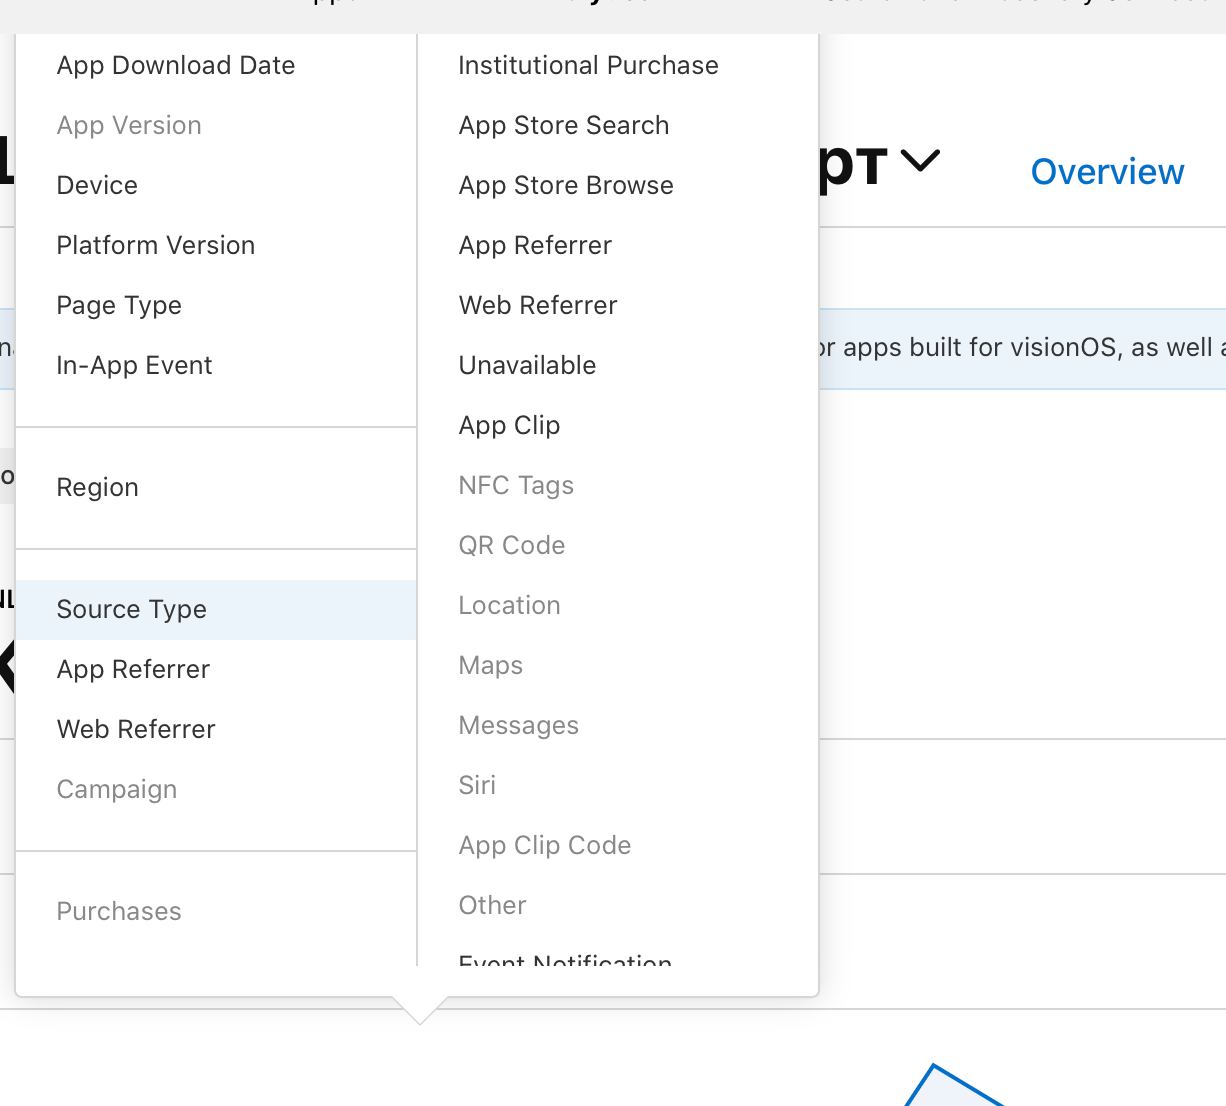Screen dimensions: 1226x1106
Task: Click the Purchases option in filter list
Action: [x=119, y=912]
